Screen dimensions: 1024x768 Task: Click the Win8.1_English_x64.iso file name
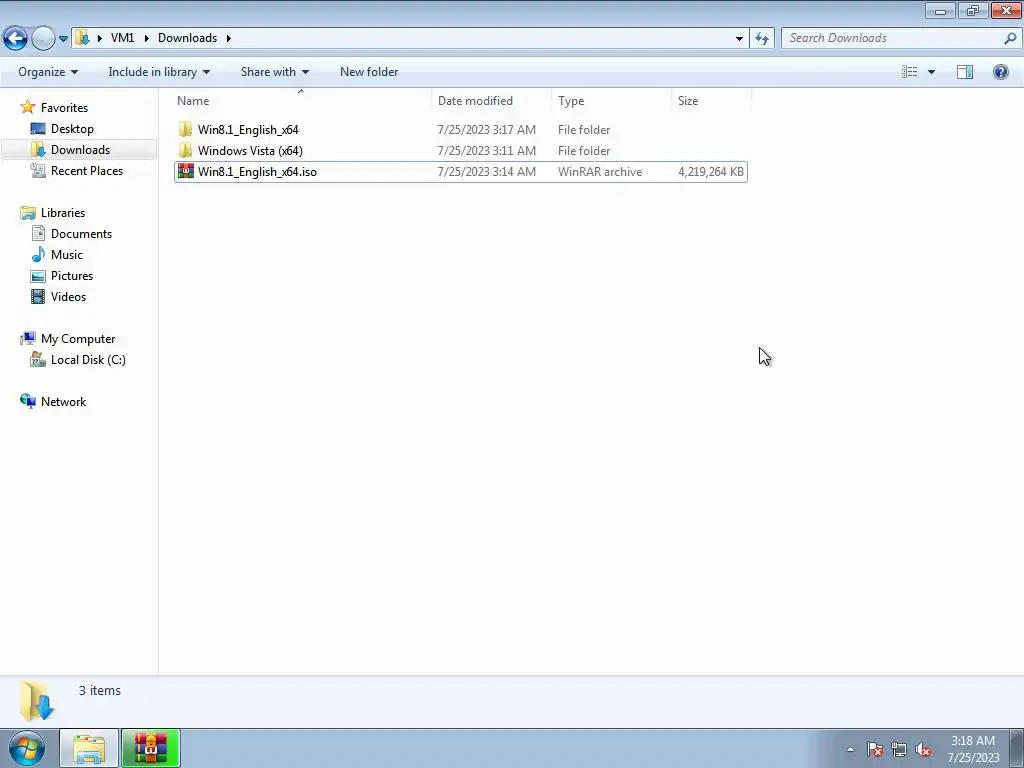click(x=257, y=172)
